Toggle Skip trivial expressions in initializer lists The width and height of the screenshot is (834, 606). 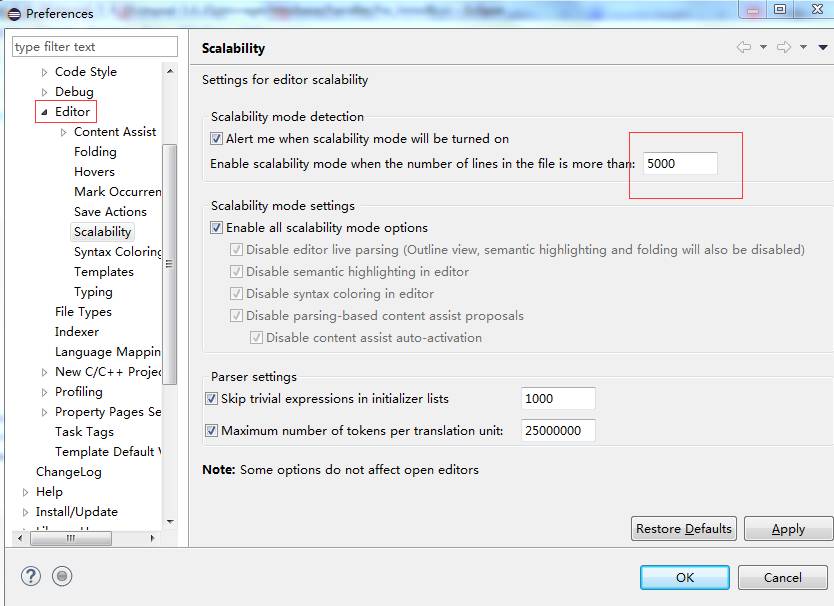point(211,399)
